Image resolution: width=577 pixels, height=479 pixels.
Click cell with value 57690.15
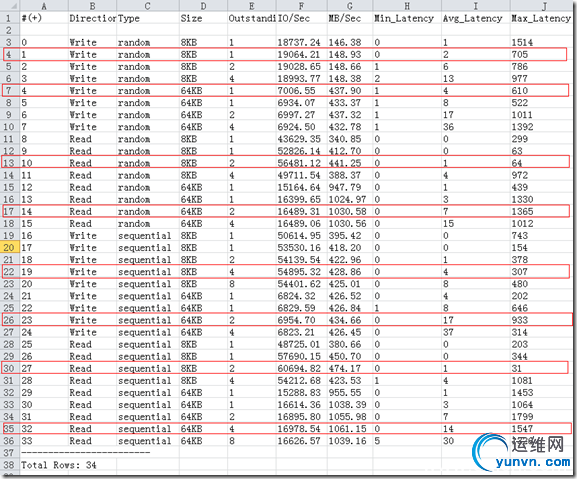301,356
